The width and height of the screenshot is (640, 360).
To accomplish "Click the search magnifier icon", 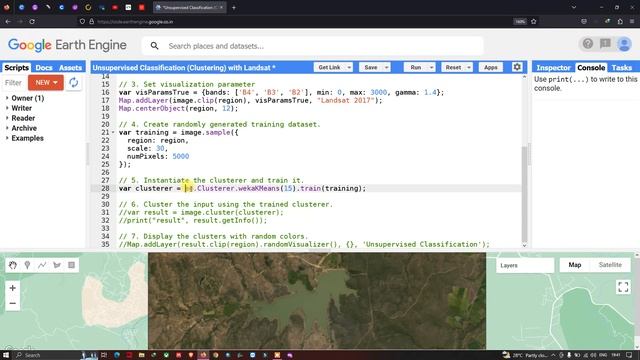I will tap(154, 46).
